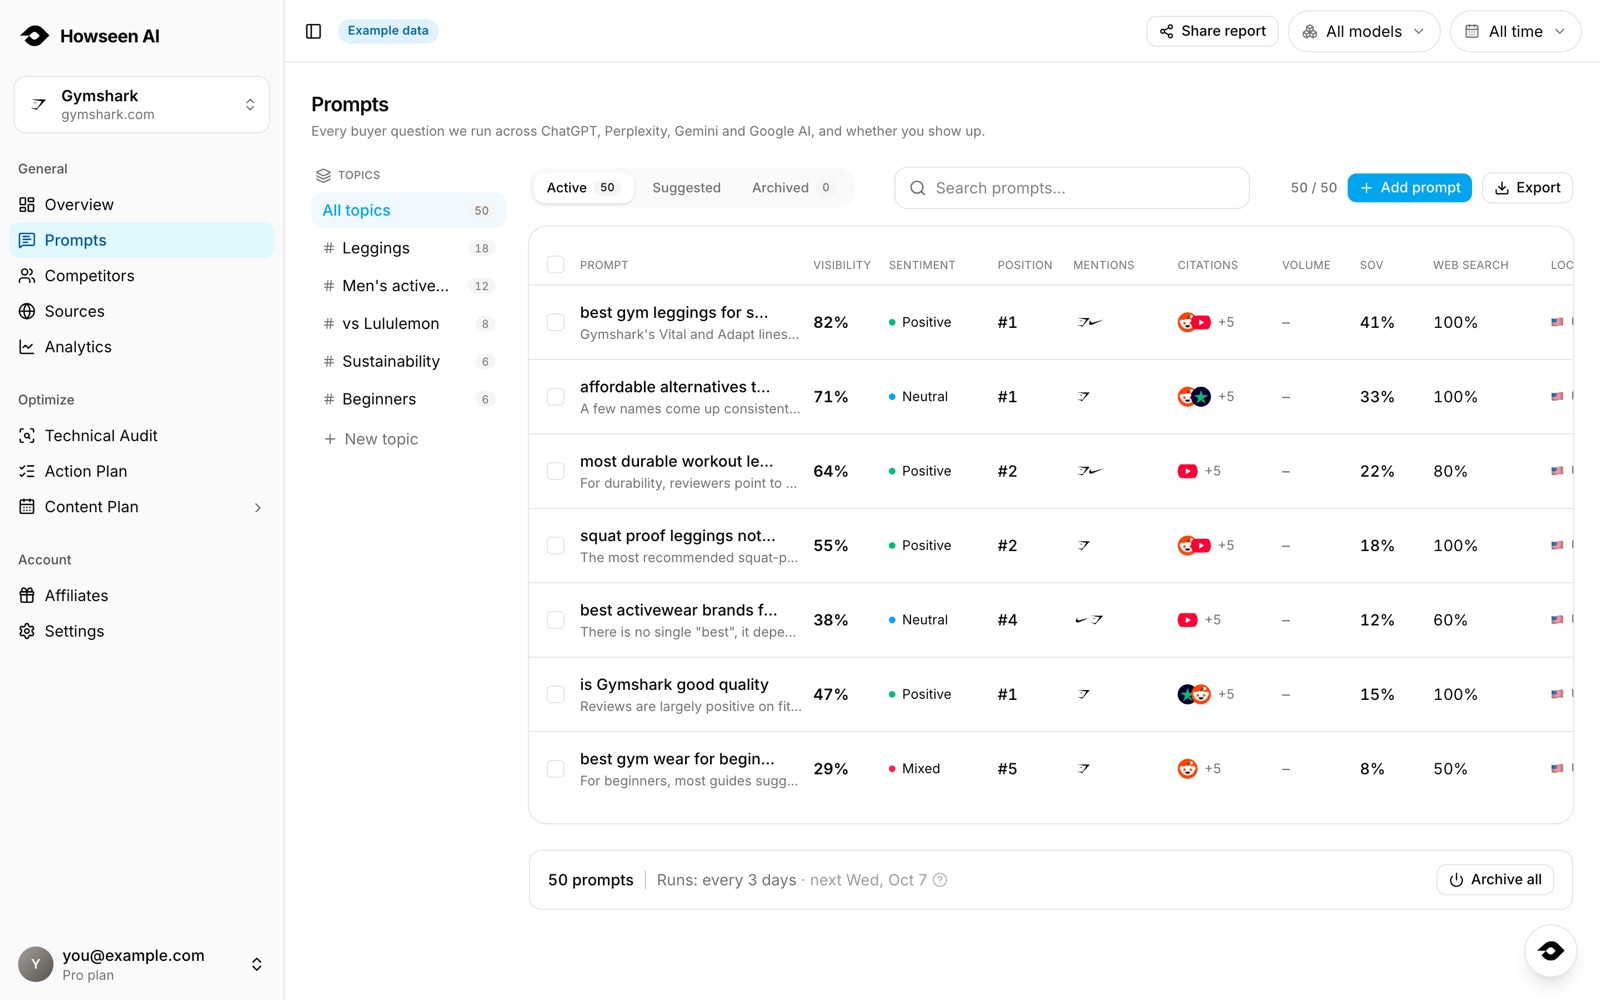Switch to the Active tab
The width and height of the screenshot is (1600, 1000).
(583, 188)
